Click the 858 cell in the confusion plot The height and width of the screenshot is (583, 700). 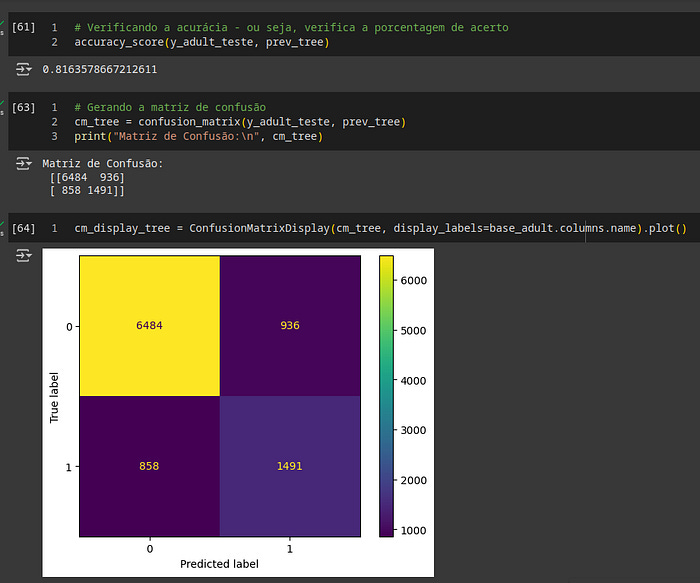click(x=150, y=466)
